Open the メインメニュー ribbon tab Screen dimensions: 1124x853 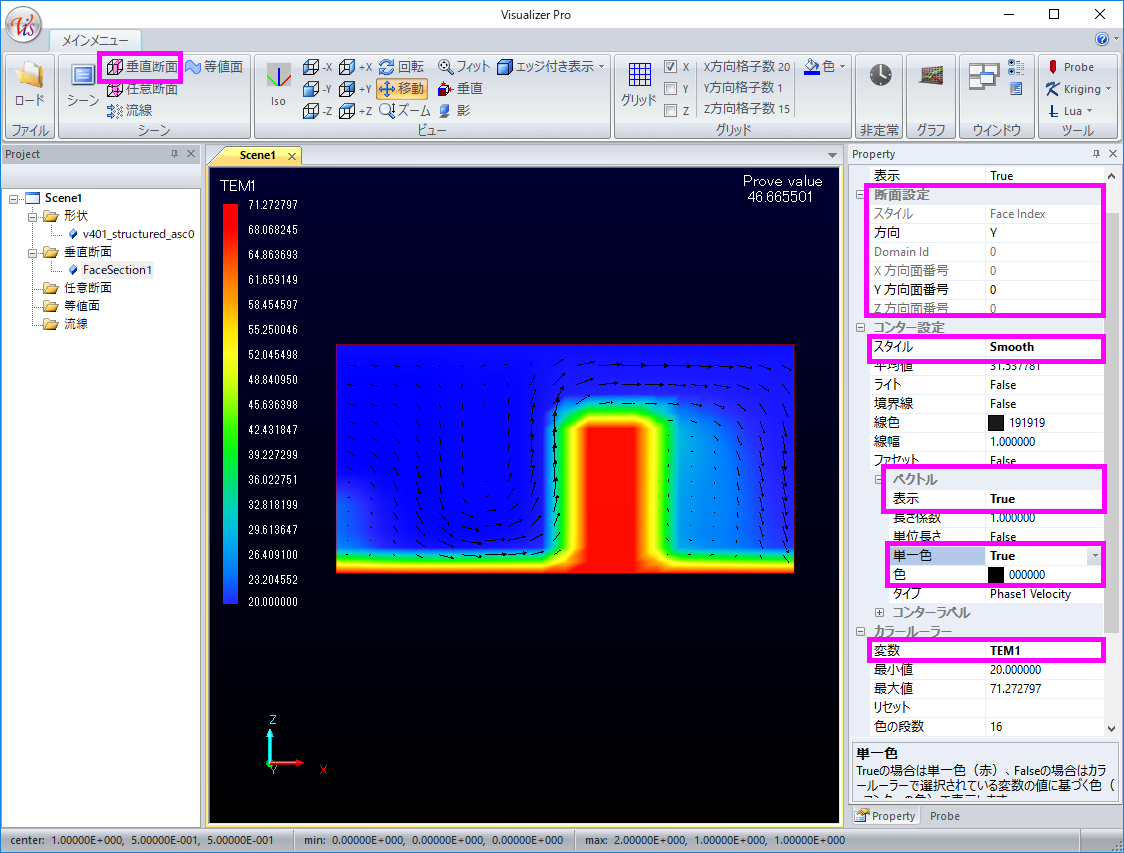(95, 40)
